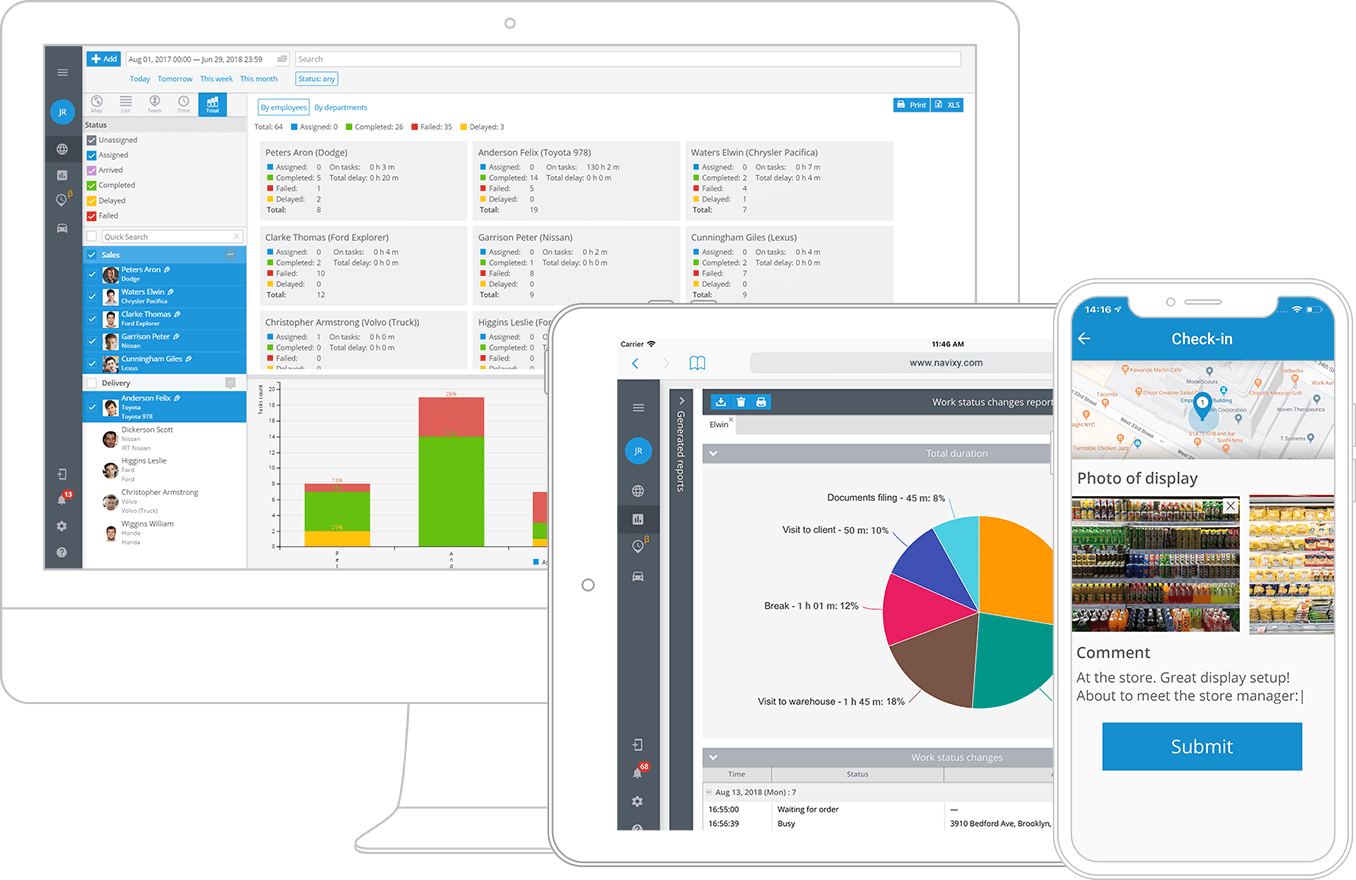Viewport: 1356px width, 880px height.
Task: Open hamburger menu in desktop app sidebar
Action: (x=62, y=72)
